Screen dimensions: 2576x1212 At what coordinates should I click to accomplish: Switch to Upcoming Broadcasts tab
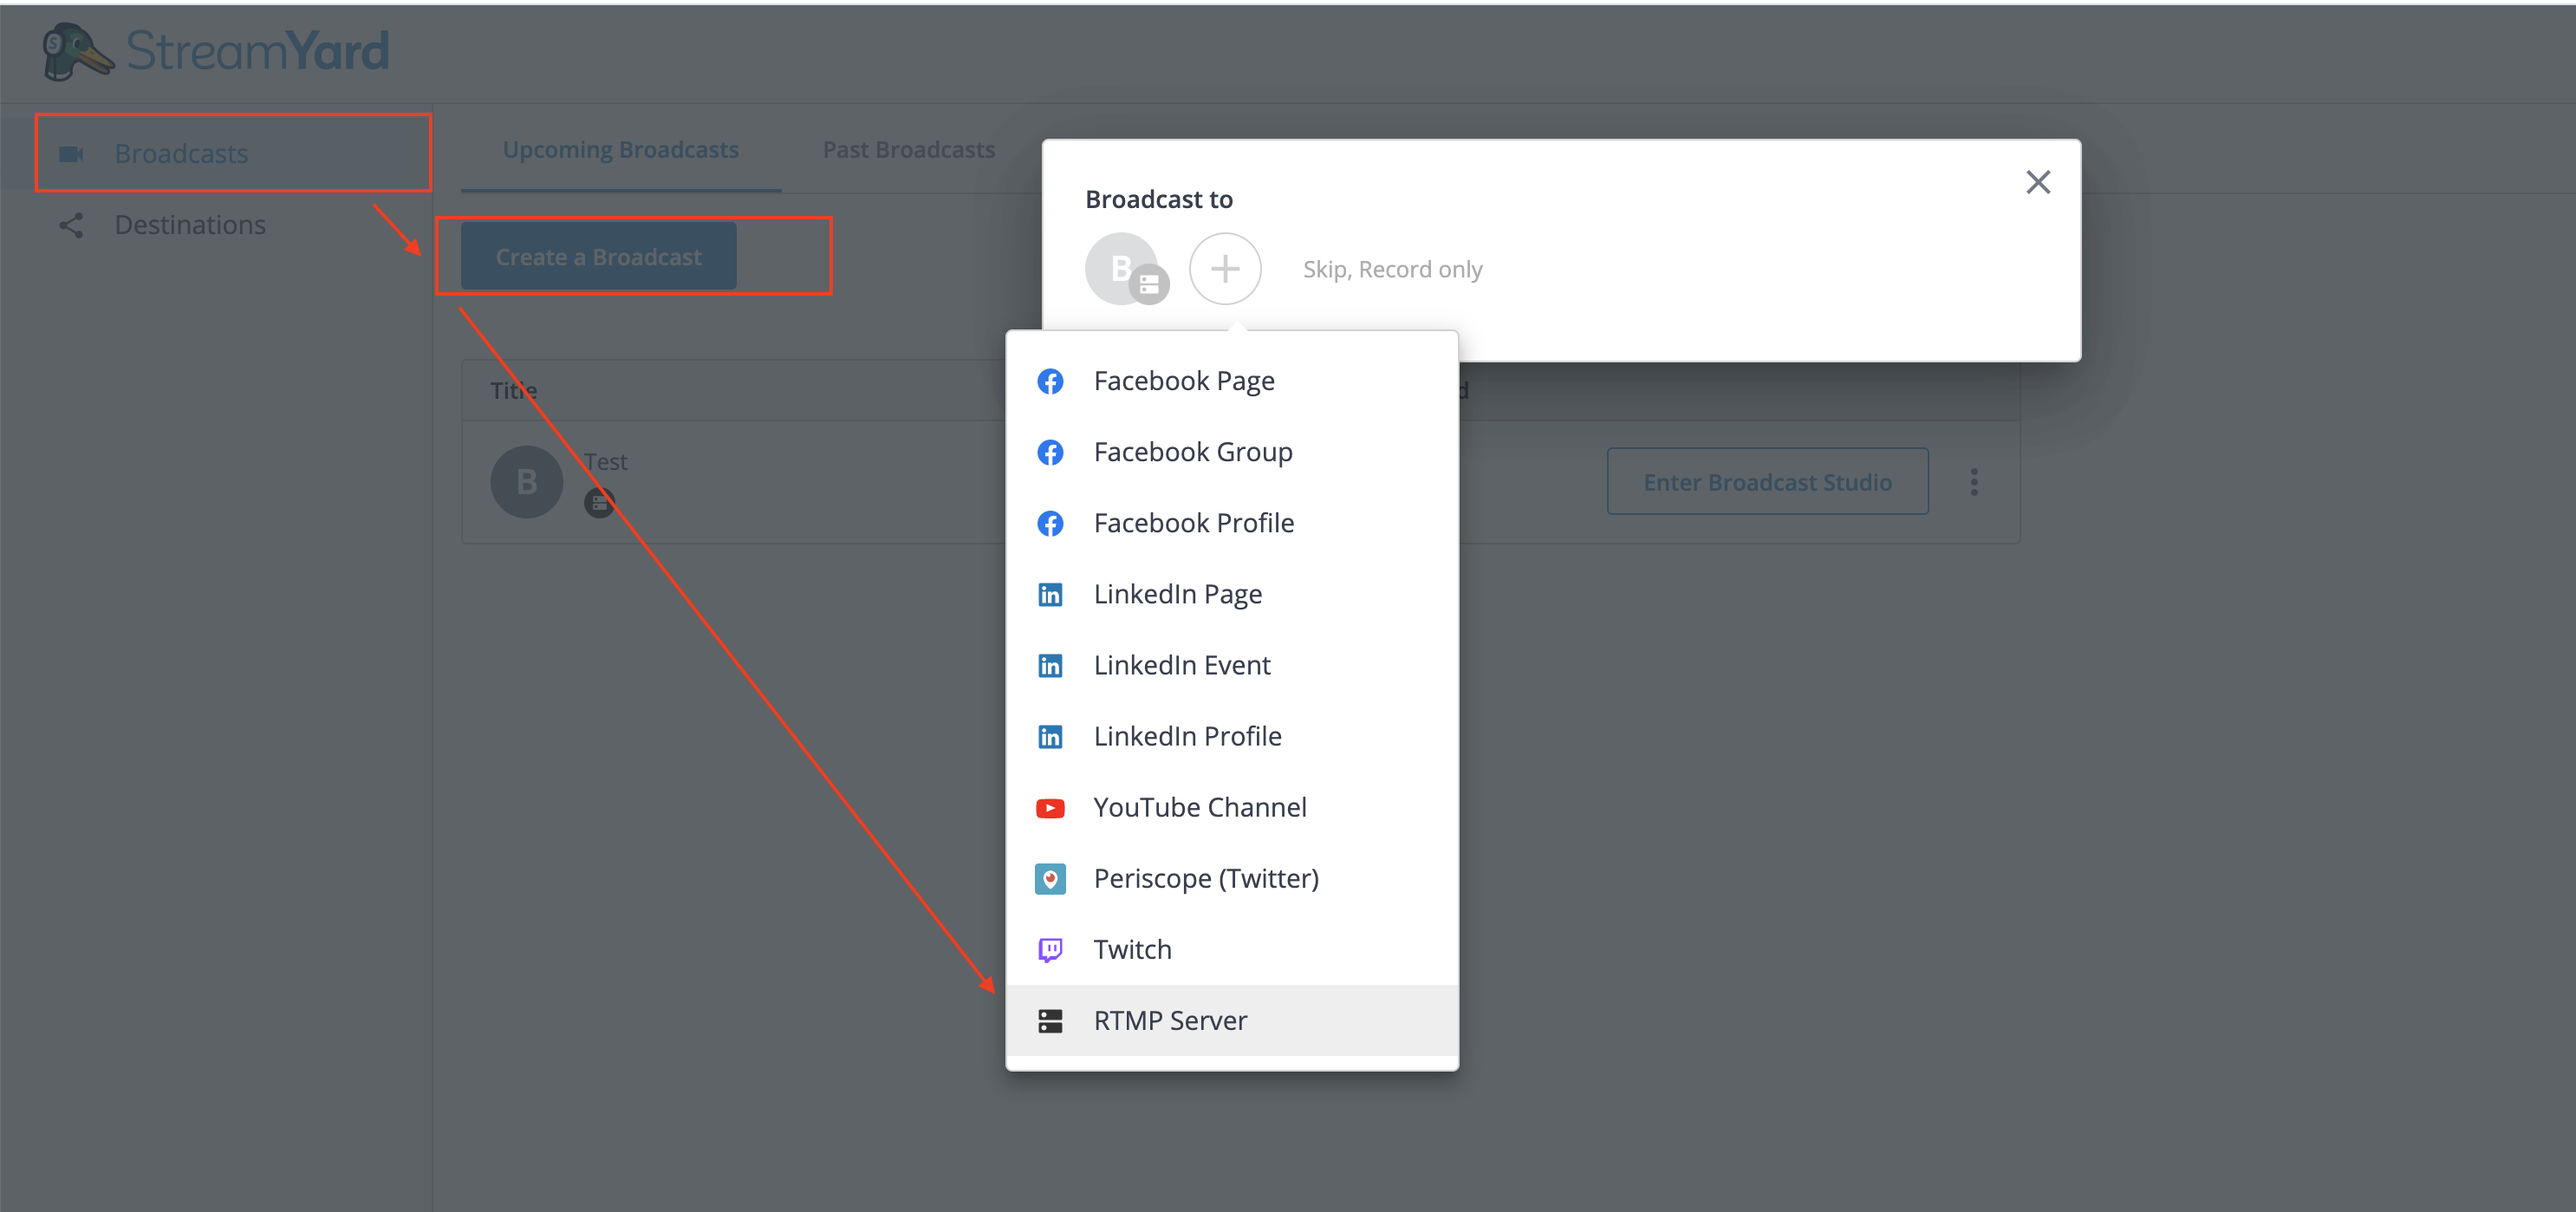click(x=621, y=150)
